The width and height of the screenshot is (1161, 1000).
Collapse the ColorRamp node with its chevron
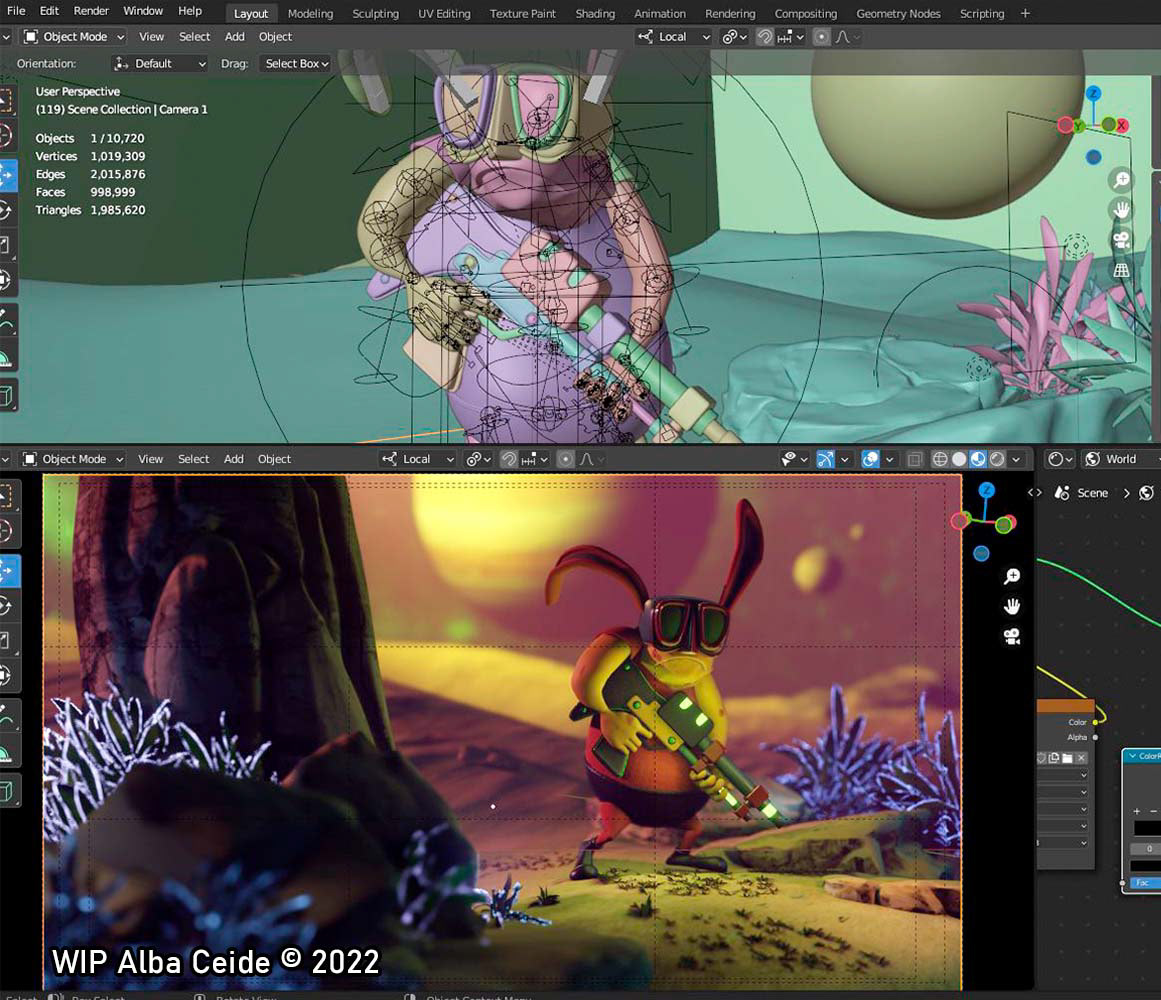click(1133, 756)
